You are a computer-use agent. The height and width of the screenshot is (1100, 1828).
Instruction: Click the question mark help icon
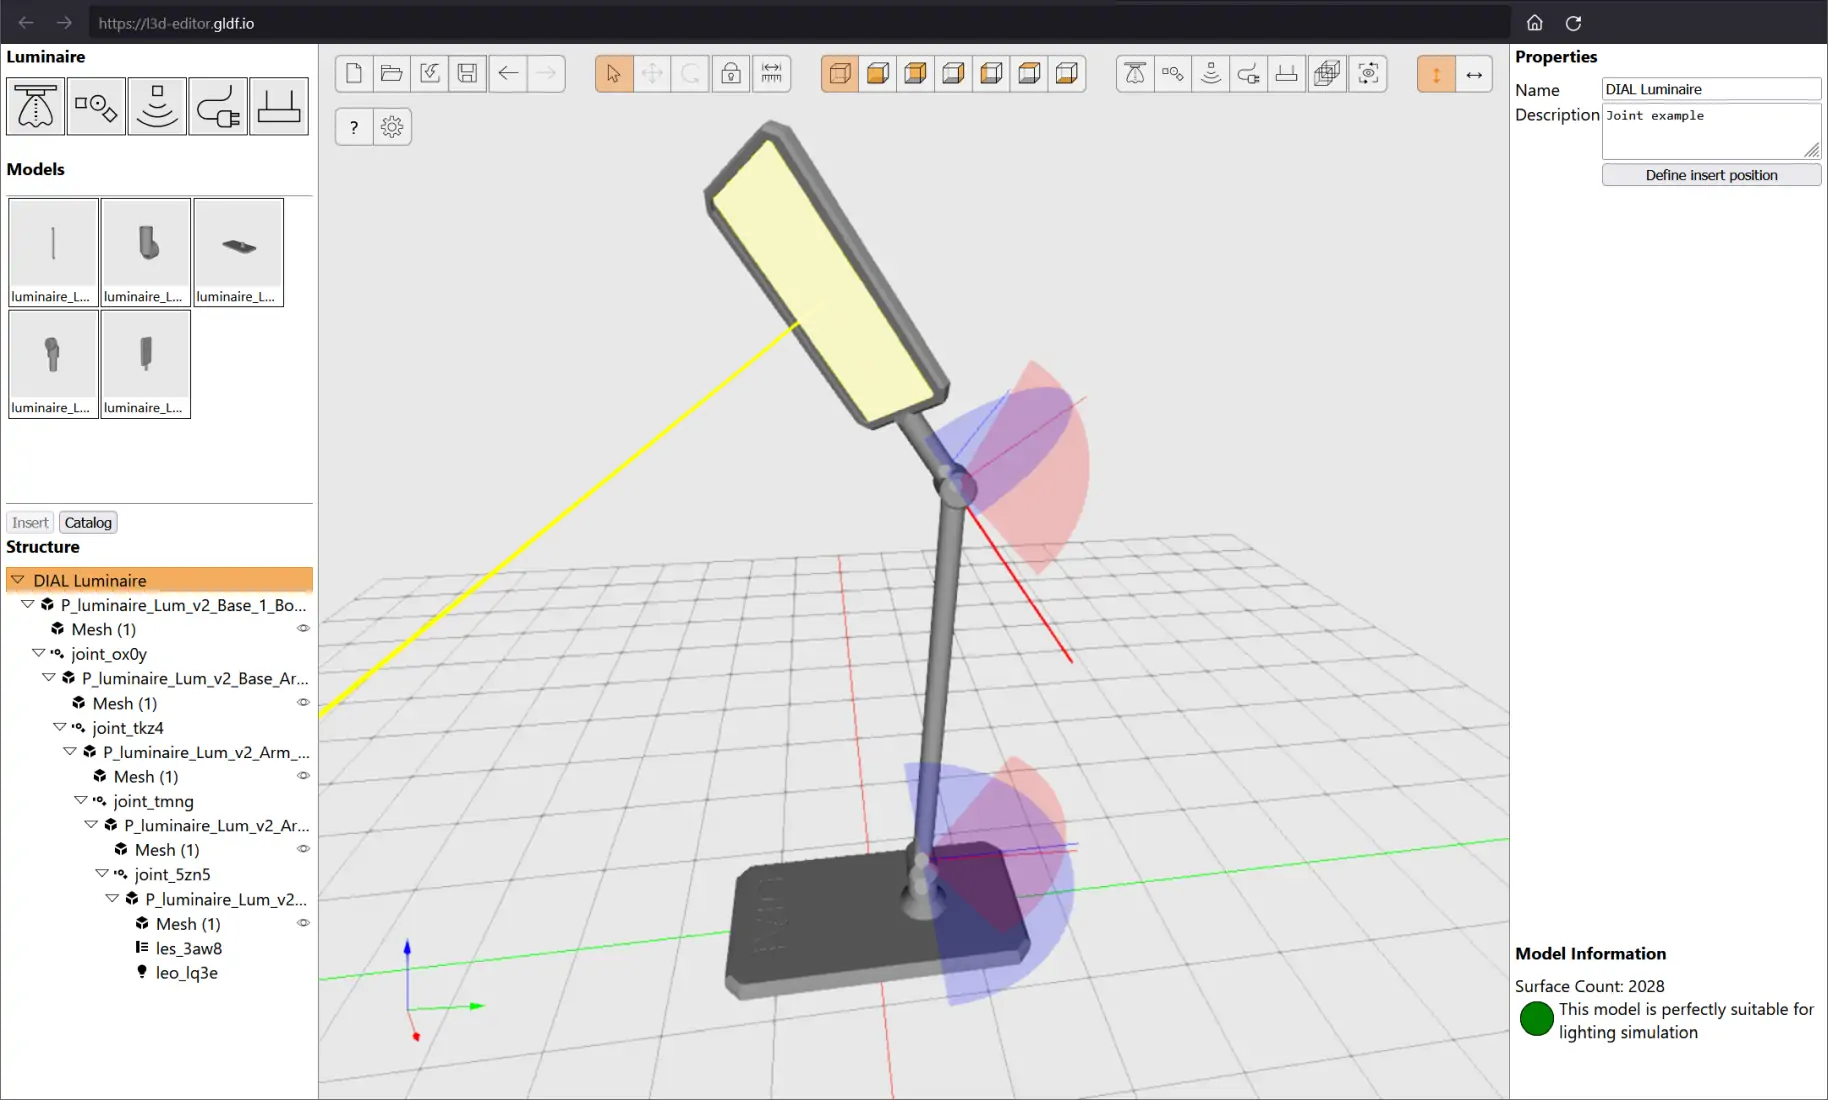pyautogui.click(x=354, y=127)
